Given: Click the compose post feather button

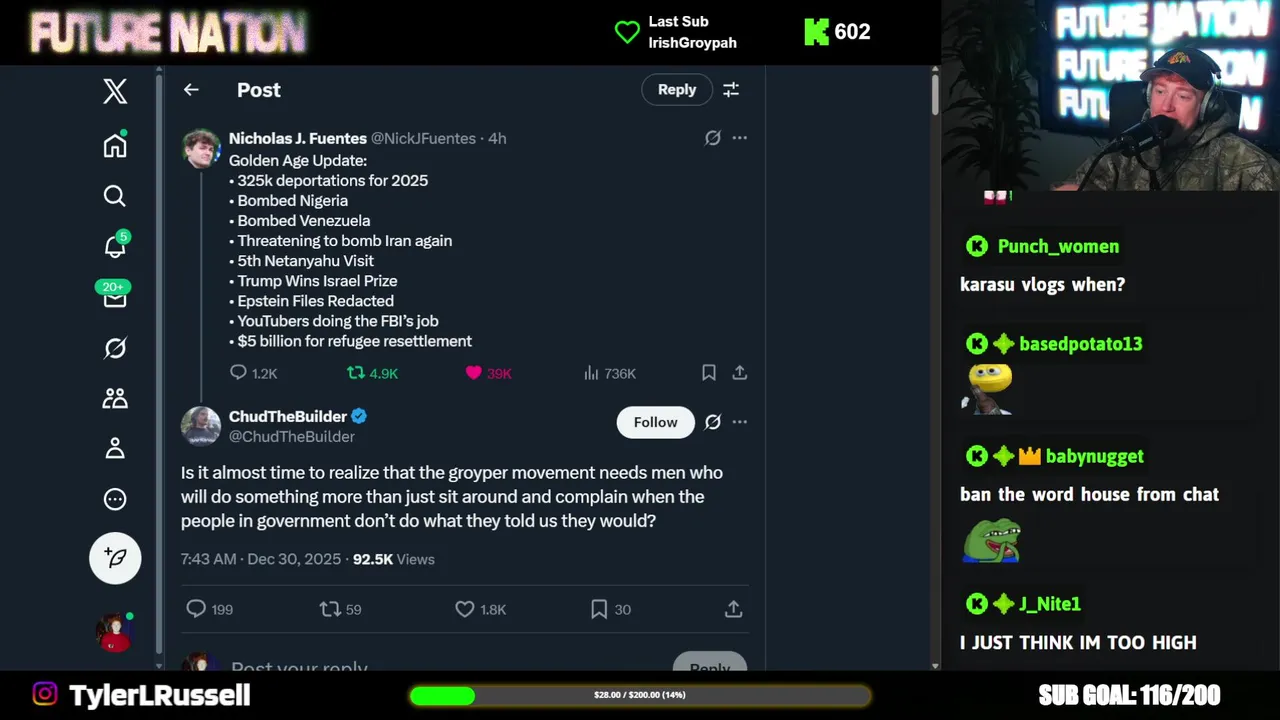Looking at the screenshot, I should [115, 558].
